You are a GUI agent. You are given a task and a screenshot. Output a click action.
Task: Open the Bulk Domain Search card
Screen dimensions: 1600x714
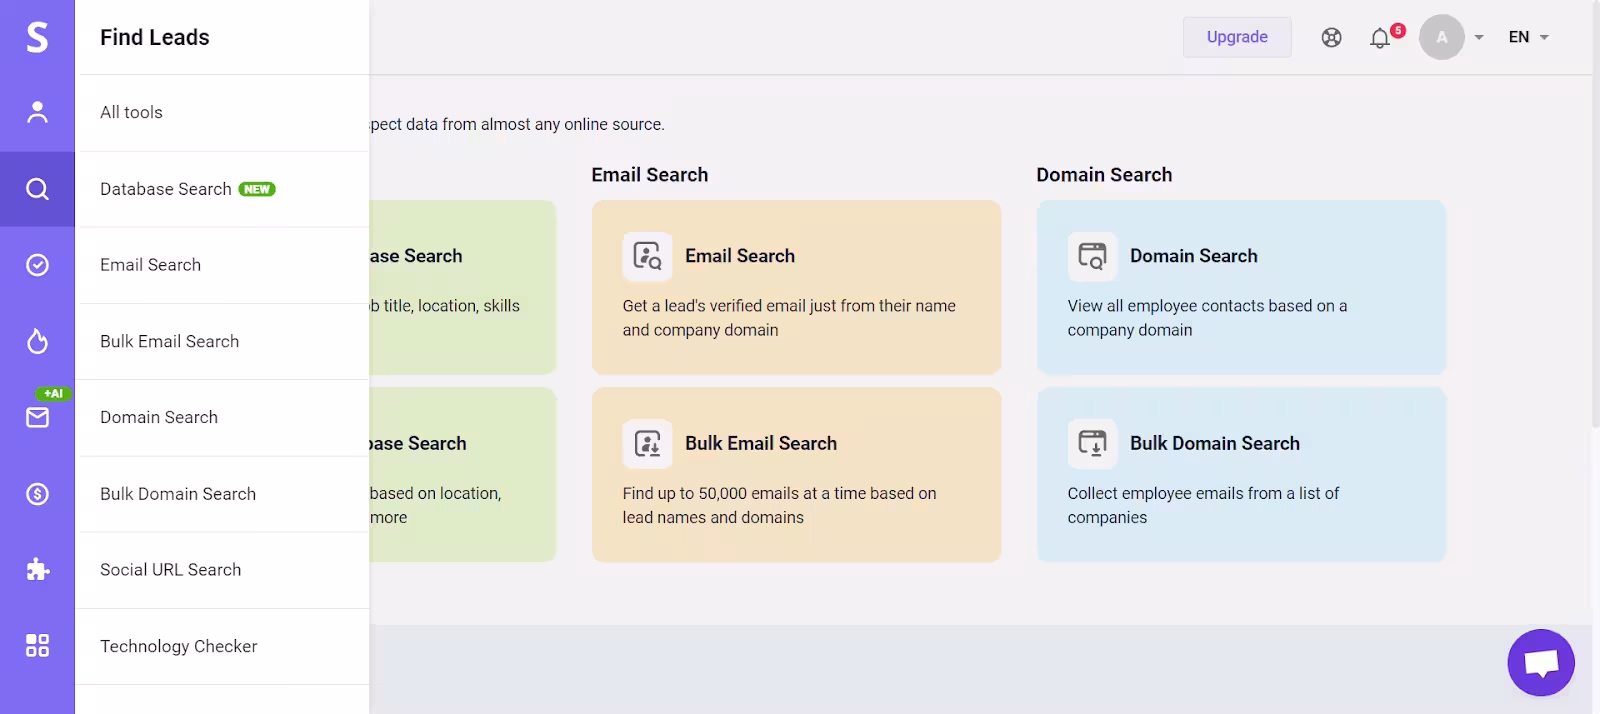(x=1241, y=475)
